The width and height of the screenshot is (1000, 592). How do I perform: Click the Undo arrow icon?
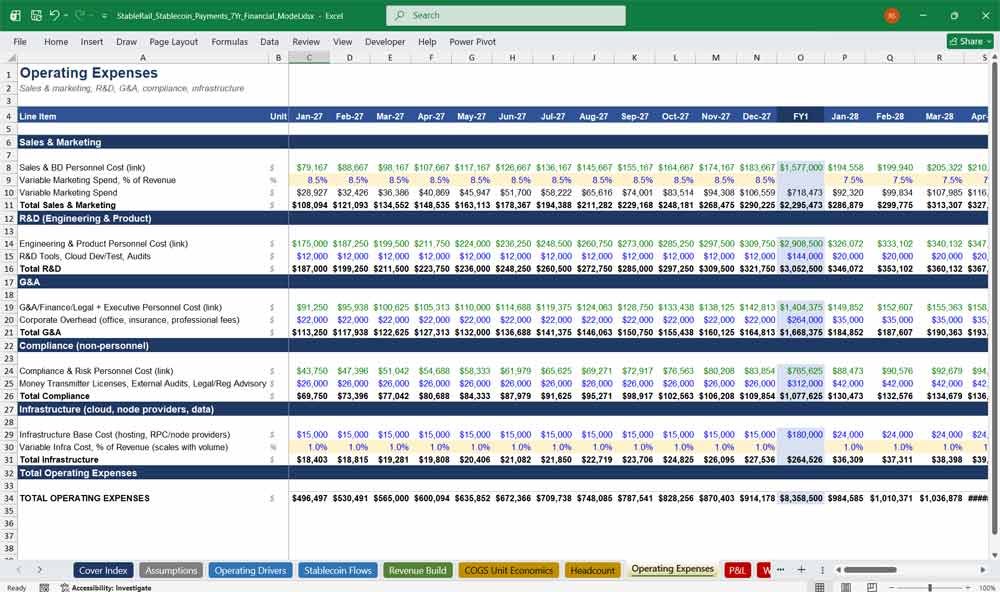pos(54,15)
